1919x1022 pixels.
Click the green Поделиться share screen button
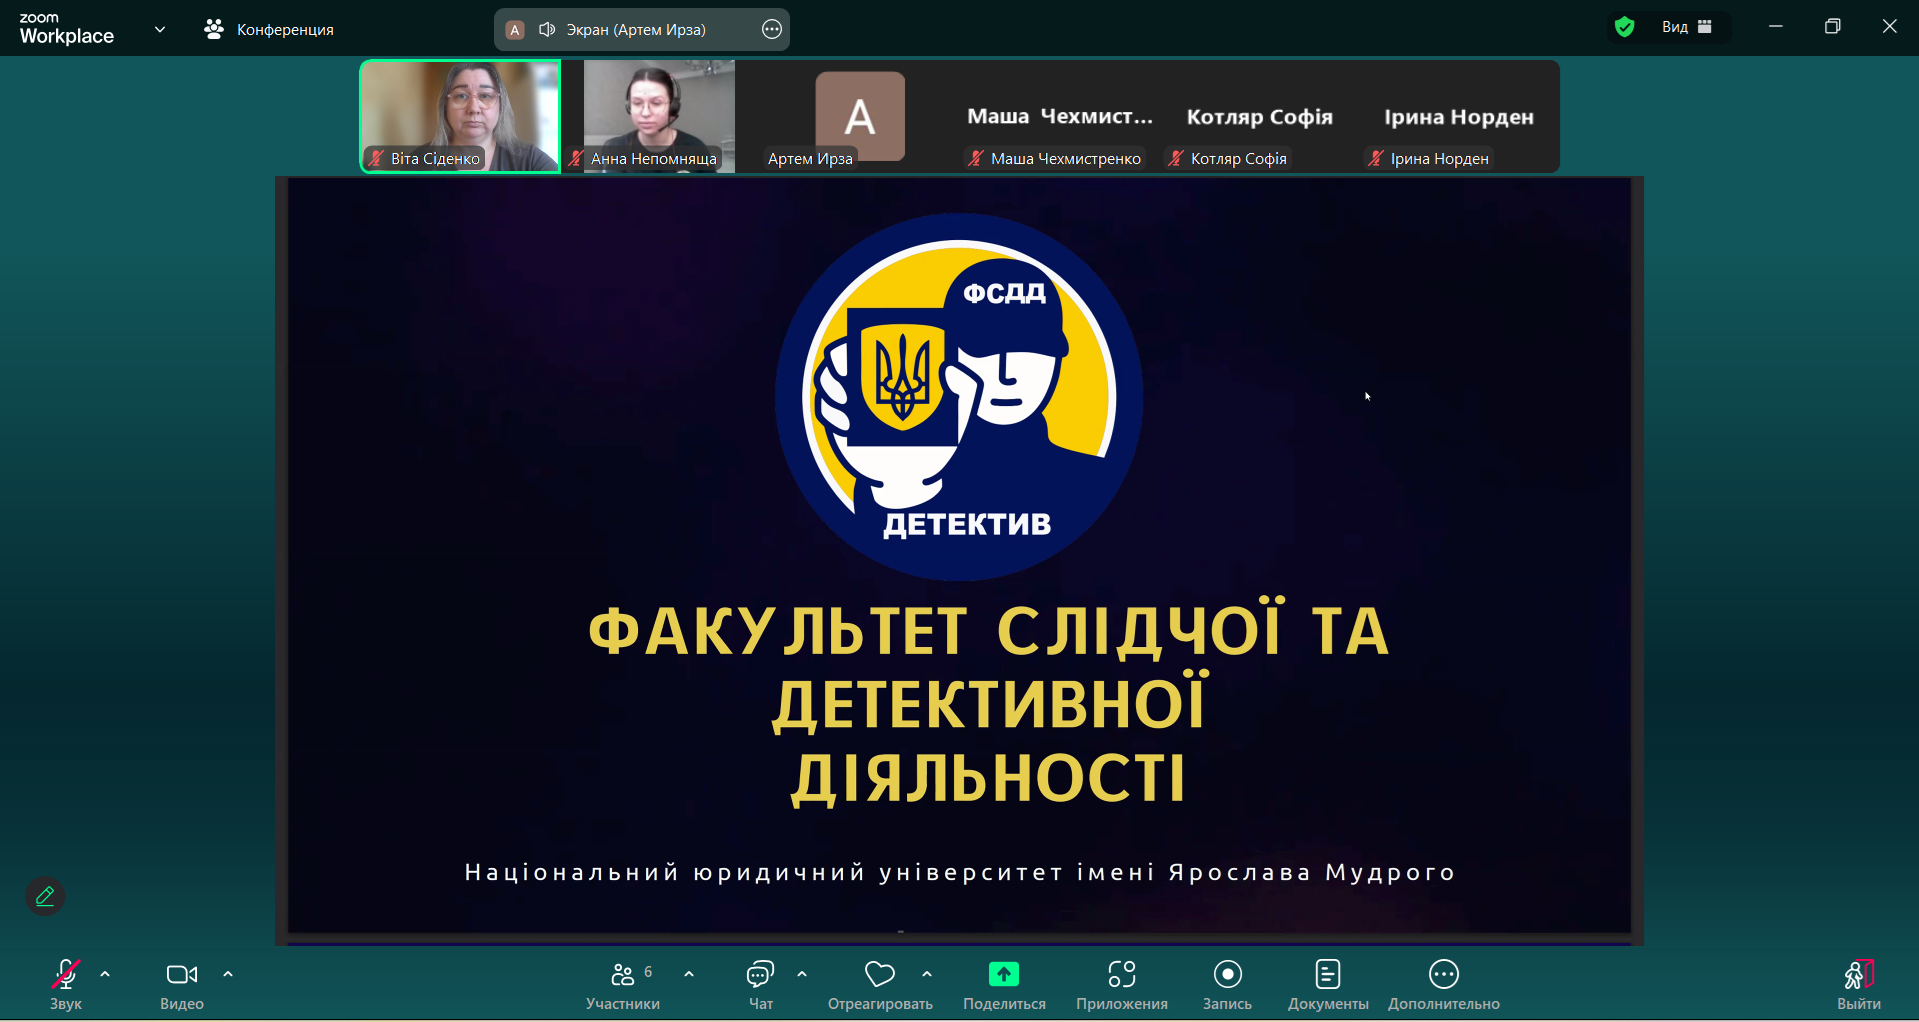[1004, 985]
